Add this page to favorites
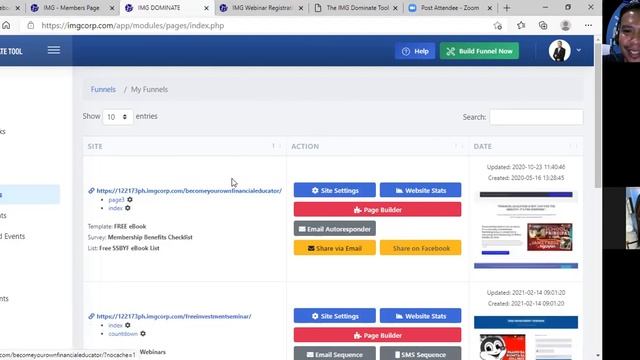This screenshot has width=640, height=360. [x=498, y=26]
